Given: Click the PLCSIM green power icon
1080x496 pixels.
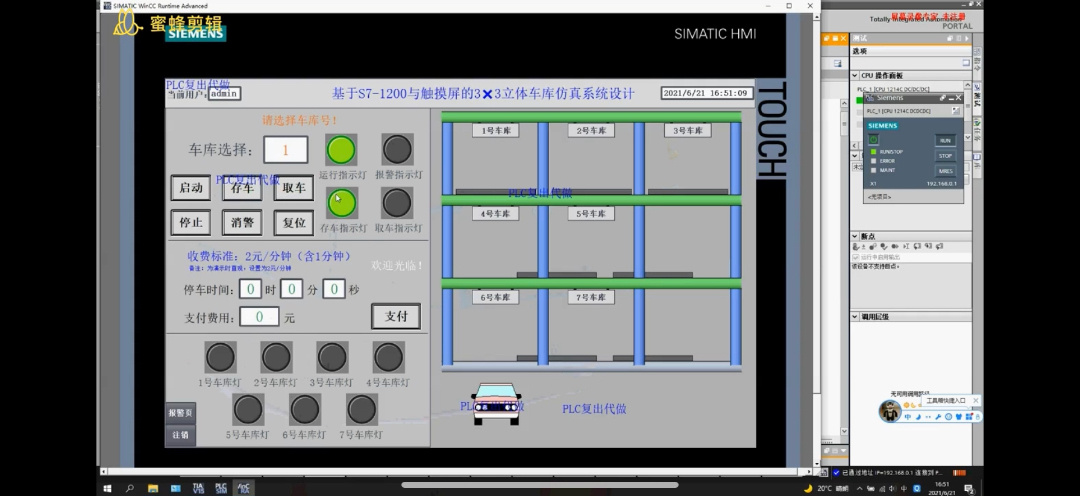Looking at the screenshot, I should [x=873, y=139].
